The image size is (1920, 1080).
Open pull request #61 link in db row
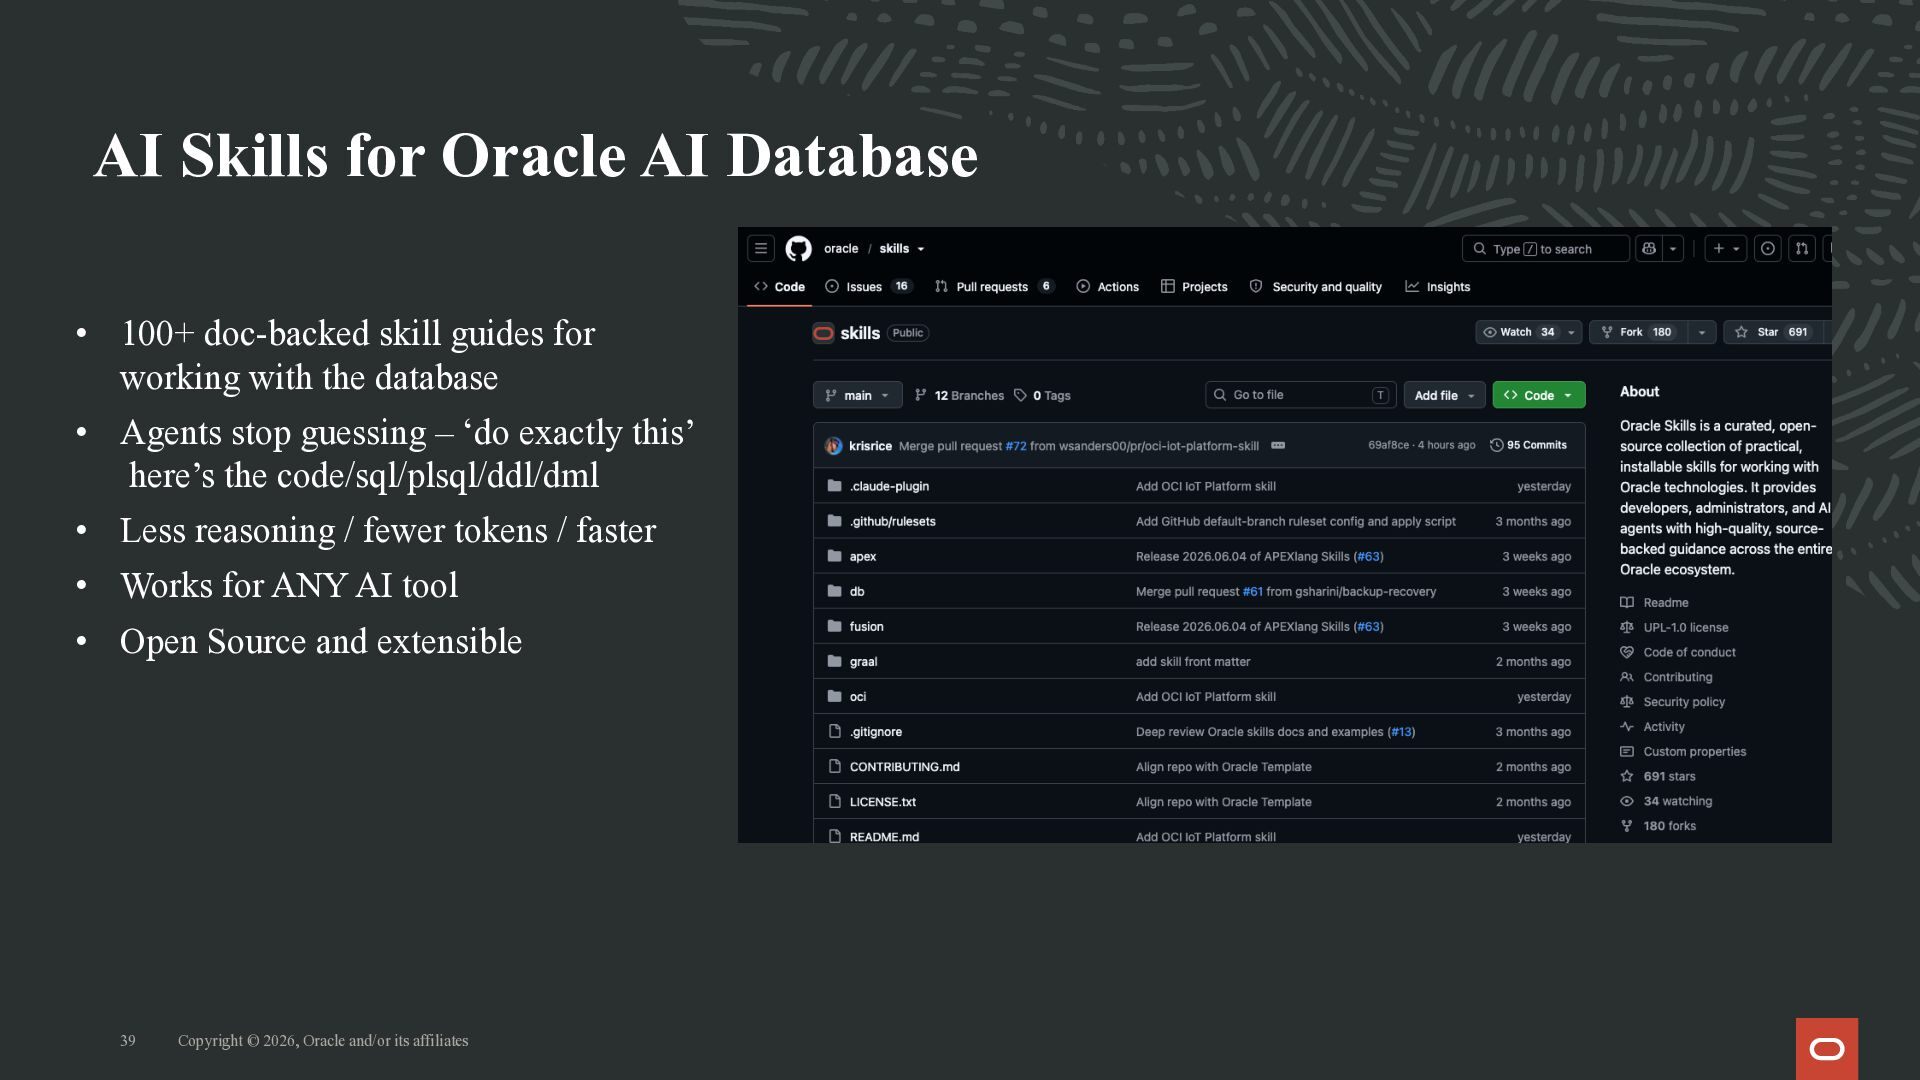[1253, 591]
